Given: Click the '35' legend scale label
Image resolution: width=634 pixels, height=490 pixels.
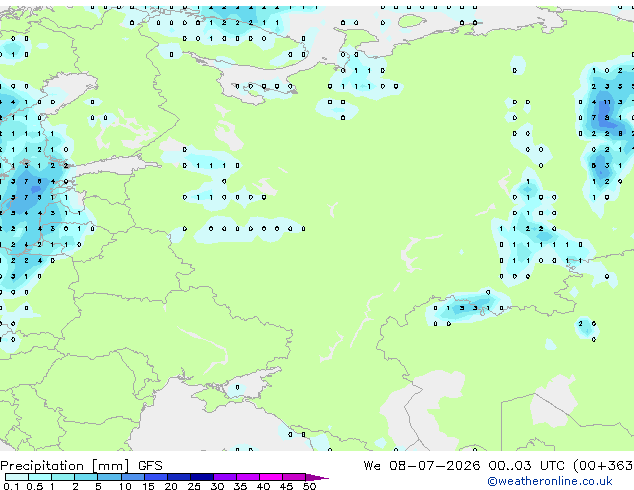Looking at the screenshot, I should 240,486.
